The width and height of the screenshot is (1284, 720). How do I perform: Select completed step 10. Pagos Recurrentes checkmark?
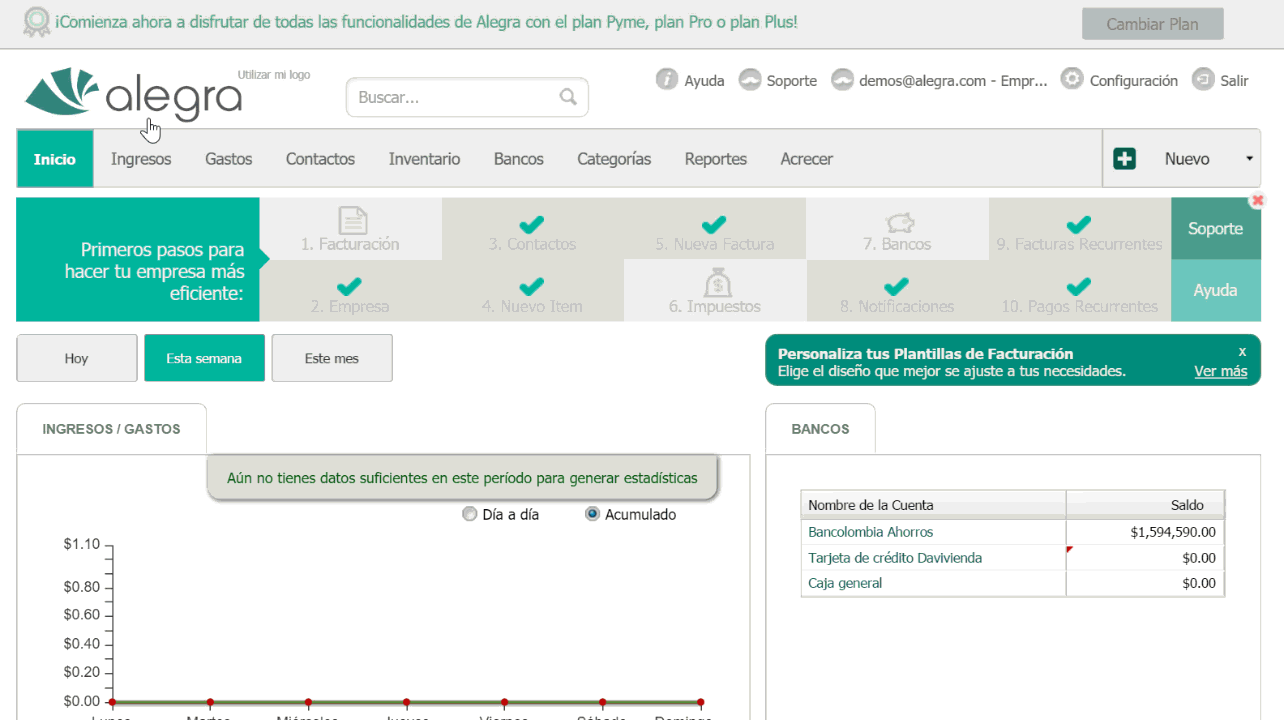1079,286
